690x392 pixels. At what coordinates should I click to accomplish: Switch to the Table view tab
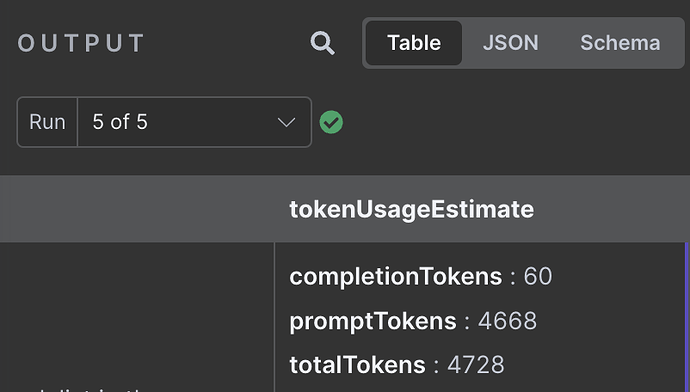414,43
